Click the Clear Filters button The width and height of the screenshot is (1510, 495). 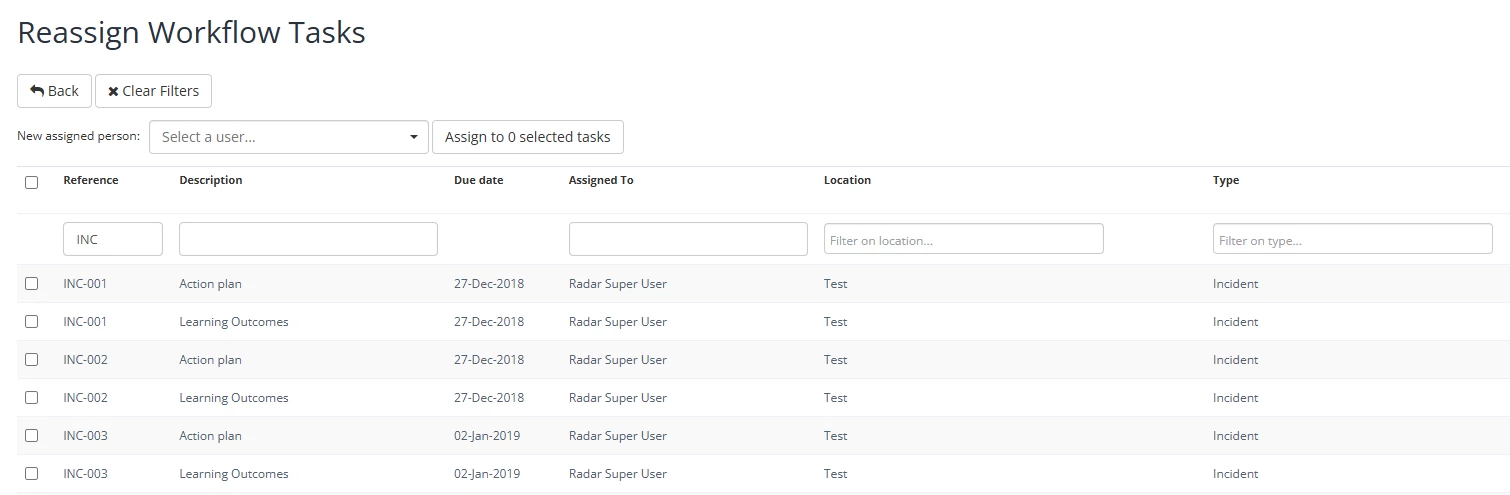click(x=153, y=91)
